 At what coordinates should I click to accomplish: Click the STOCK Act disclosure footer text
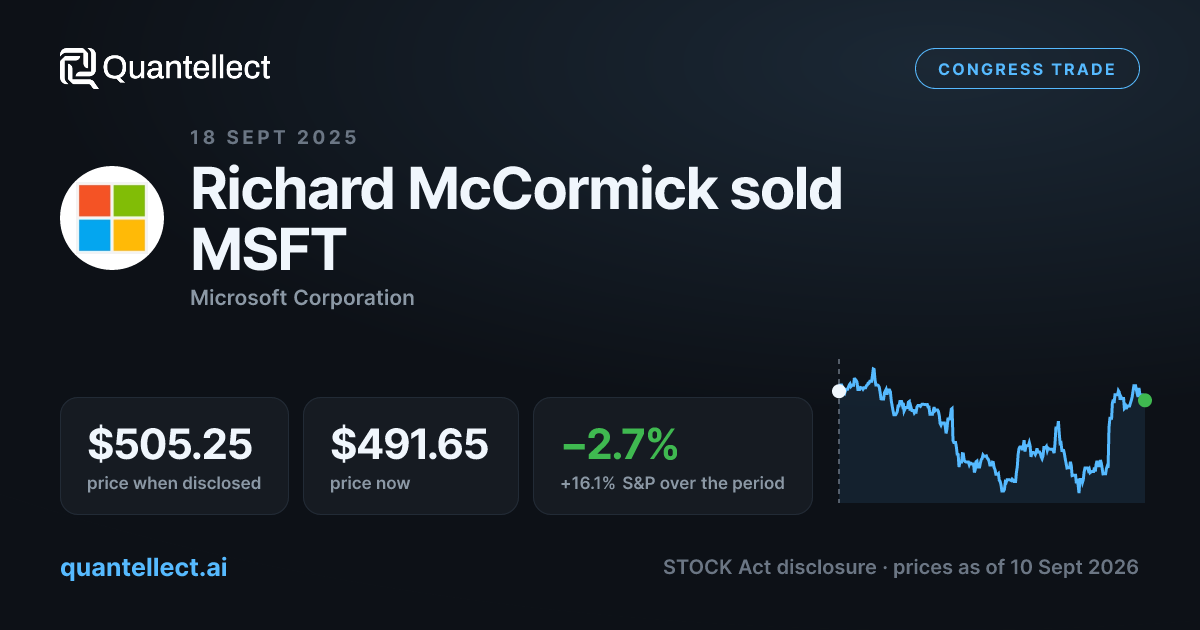770,567
